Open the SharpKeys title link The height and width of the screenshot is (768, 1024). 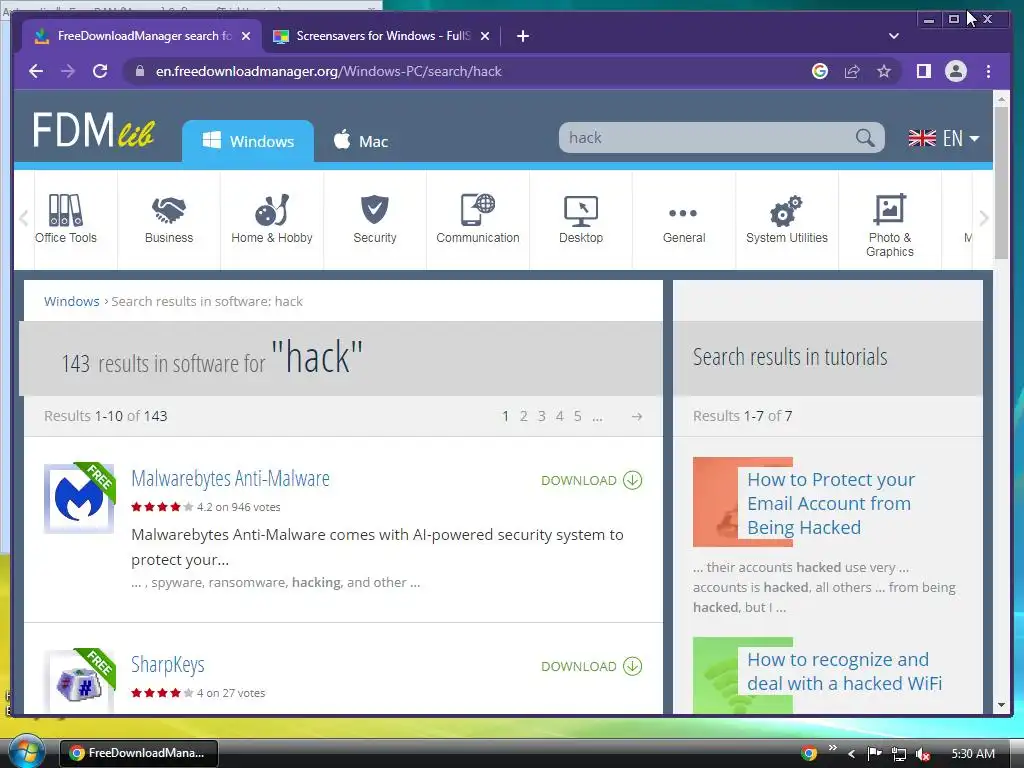pos(168,665)
